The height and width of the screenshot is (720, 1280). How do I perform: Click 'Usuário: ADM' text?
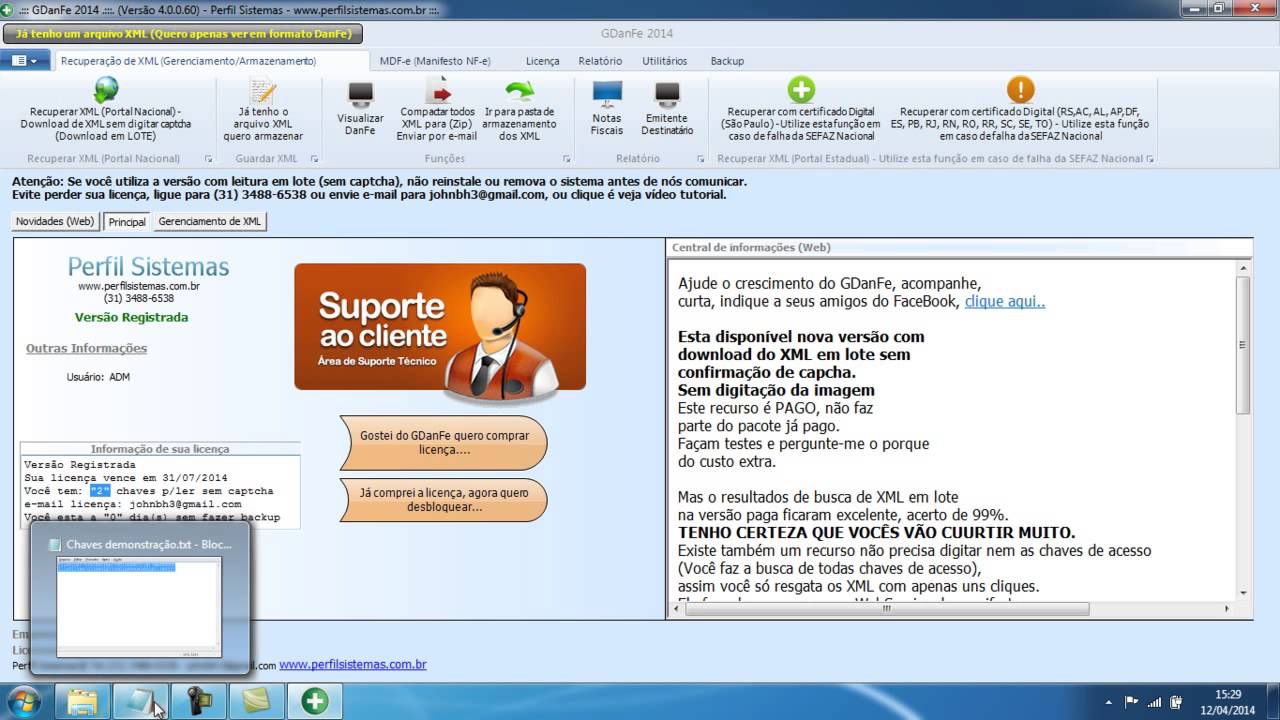click(x=98, y=377)
